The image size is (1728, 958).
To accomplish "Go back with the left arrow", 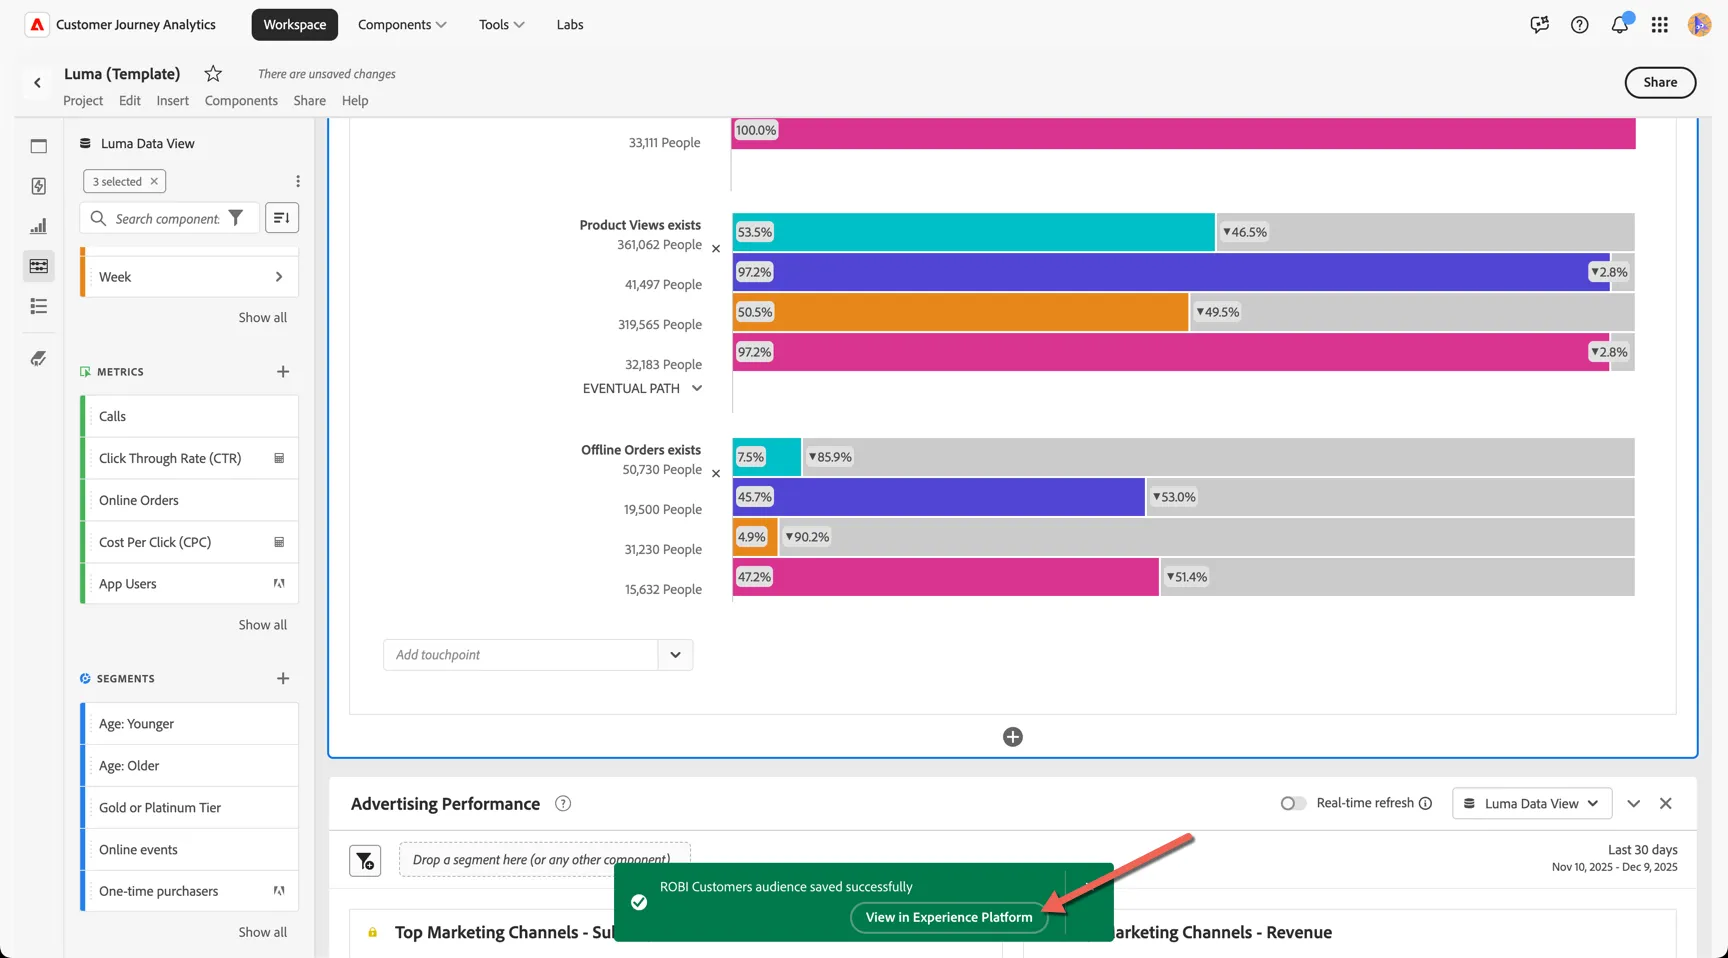I will 37,83.
